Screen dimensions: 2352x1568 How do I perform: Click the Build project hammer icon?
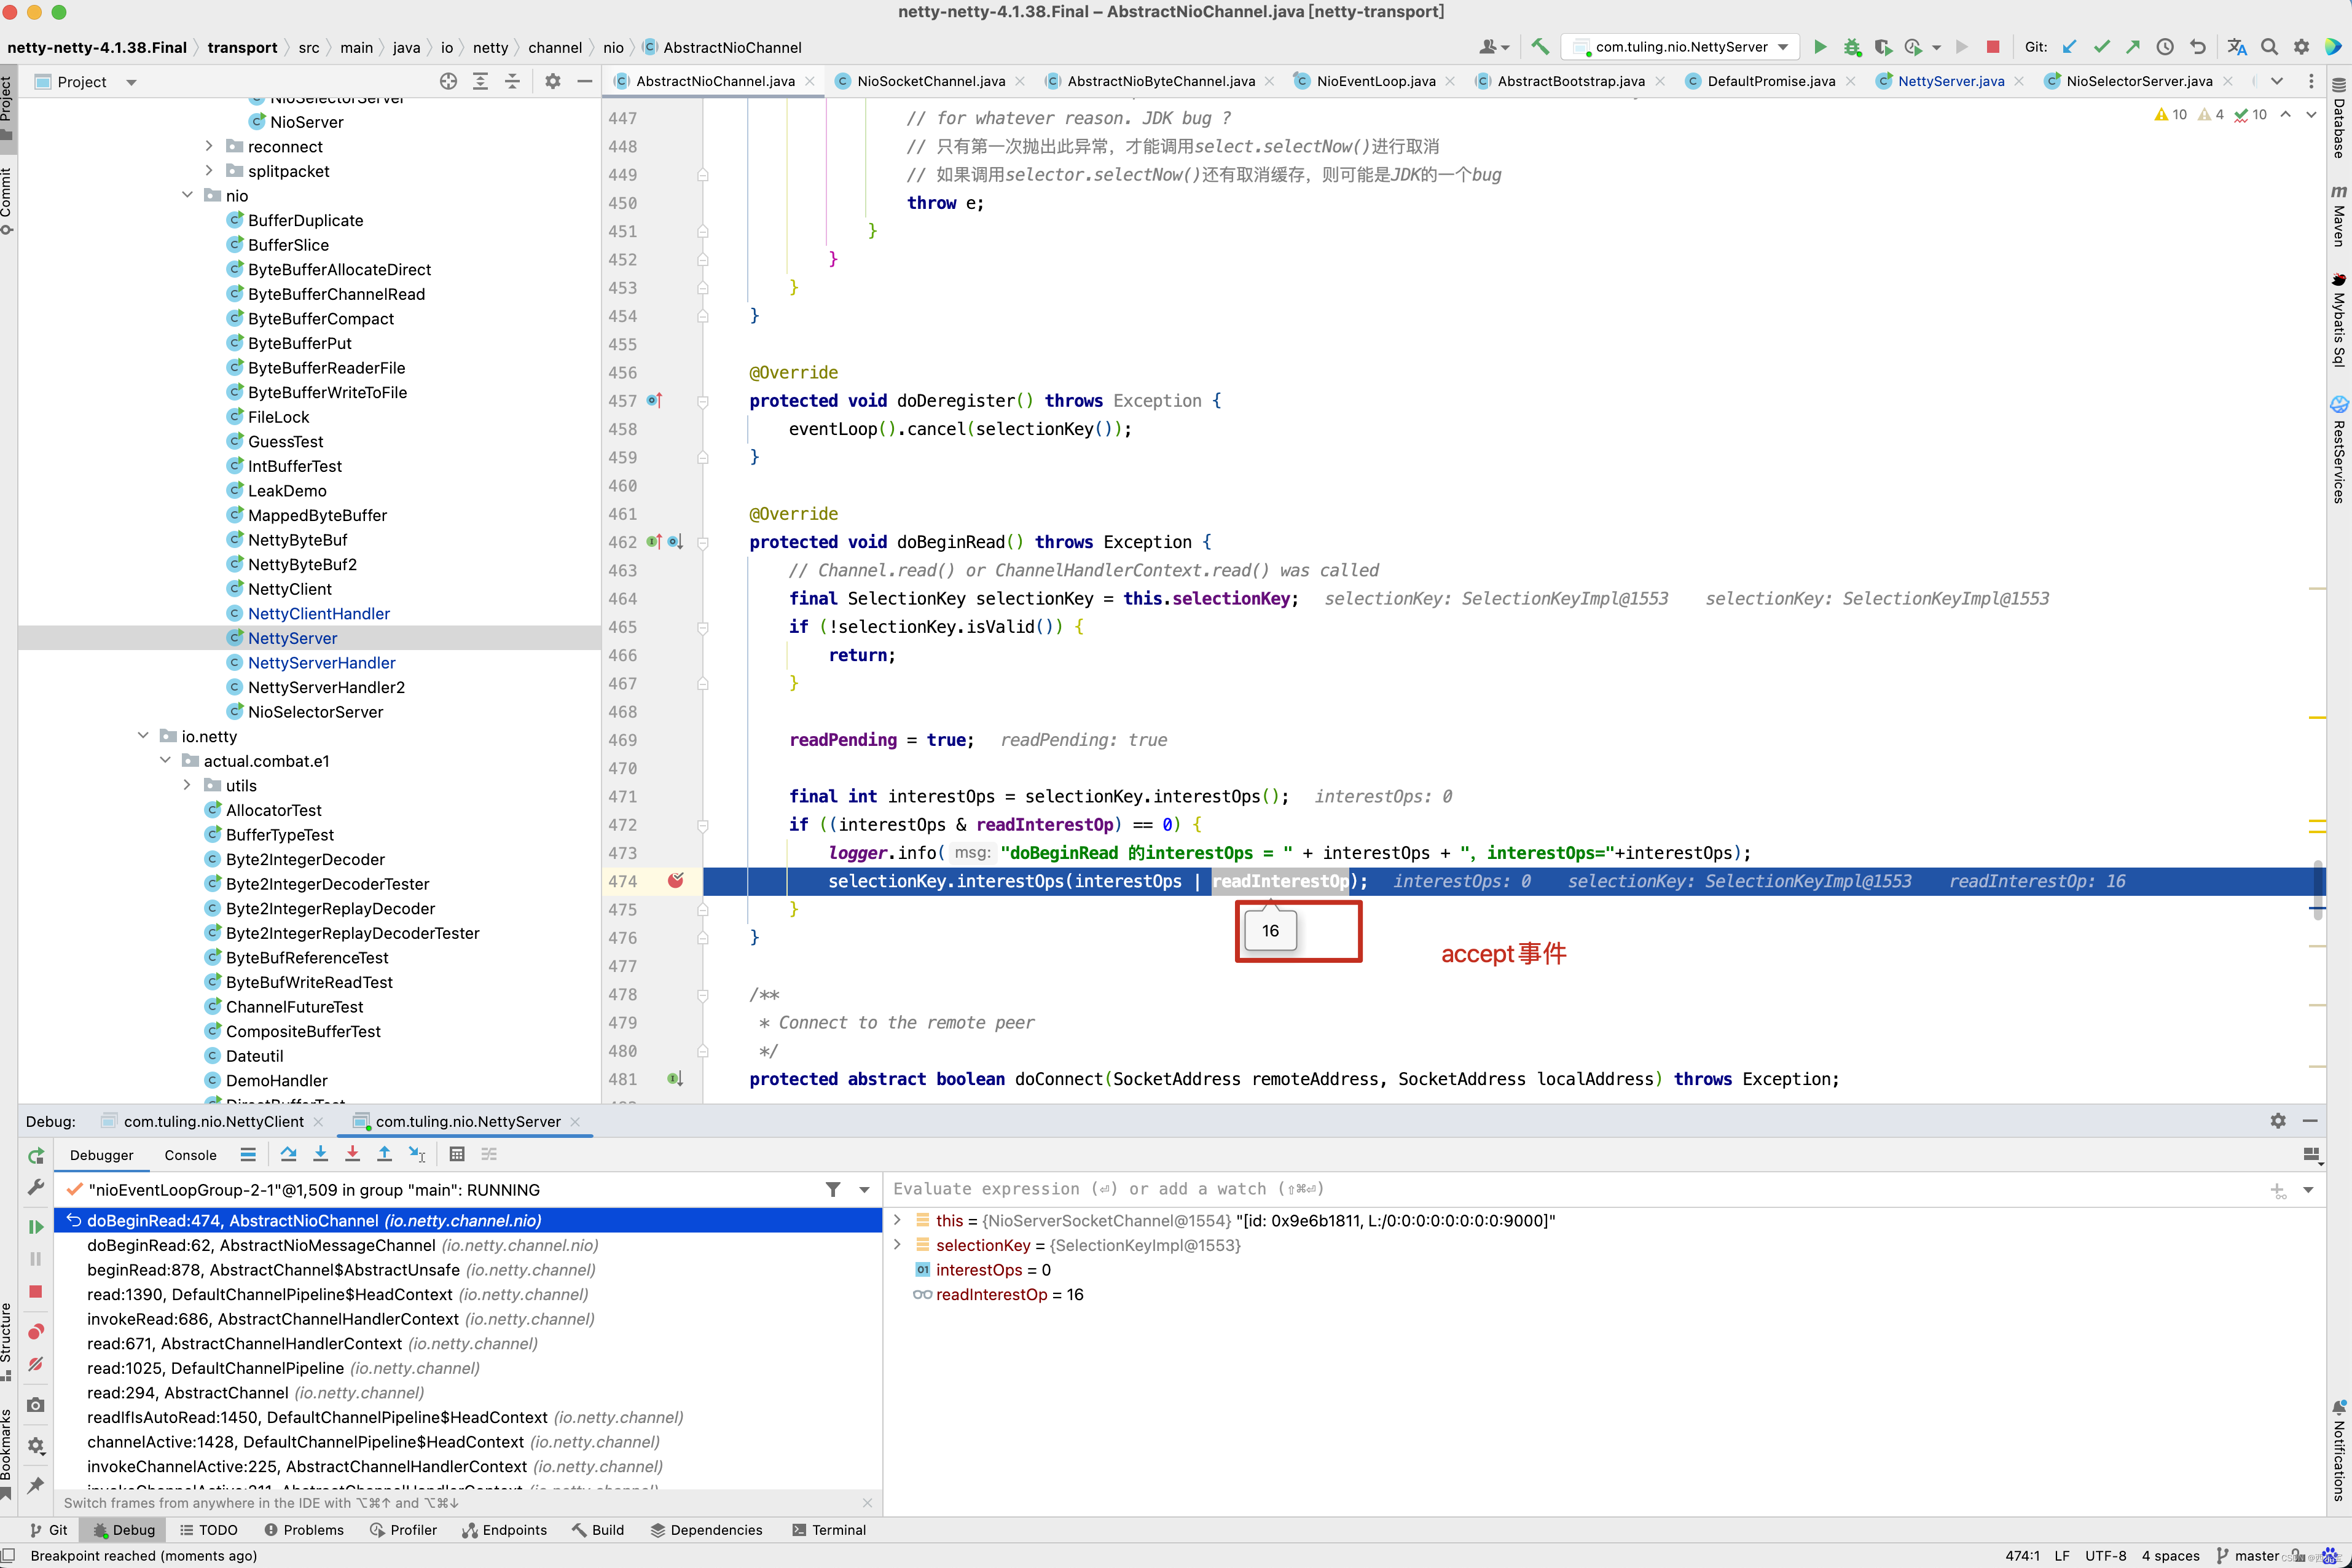(1539, 47)
